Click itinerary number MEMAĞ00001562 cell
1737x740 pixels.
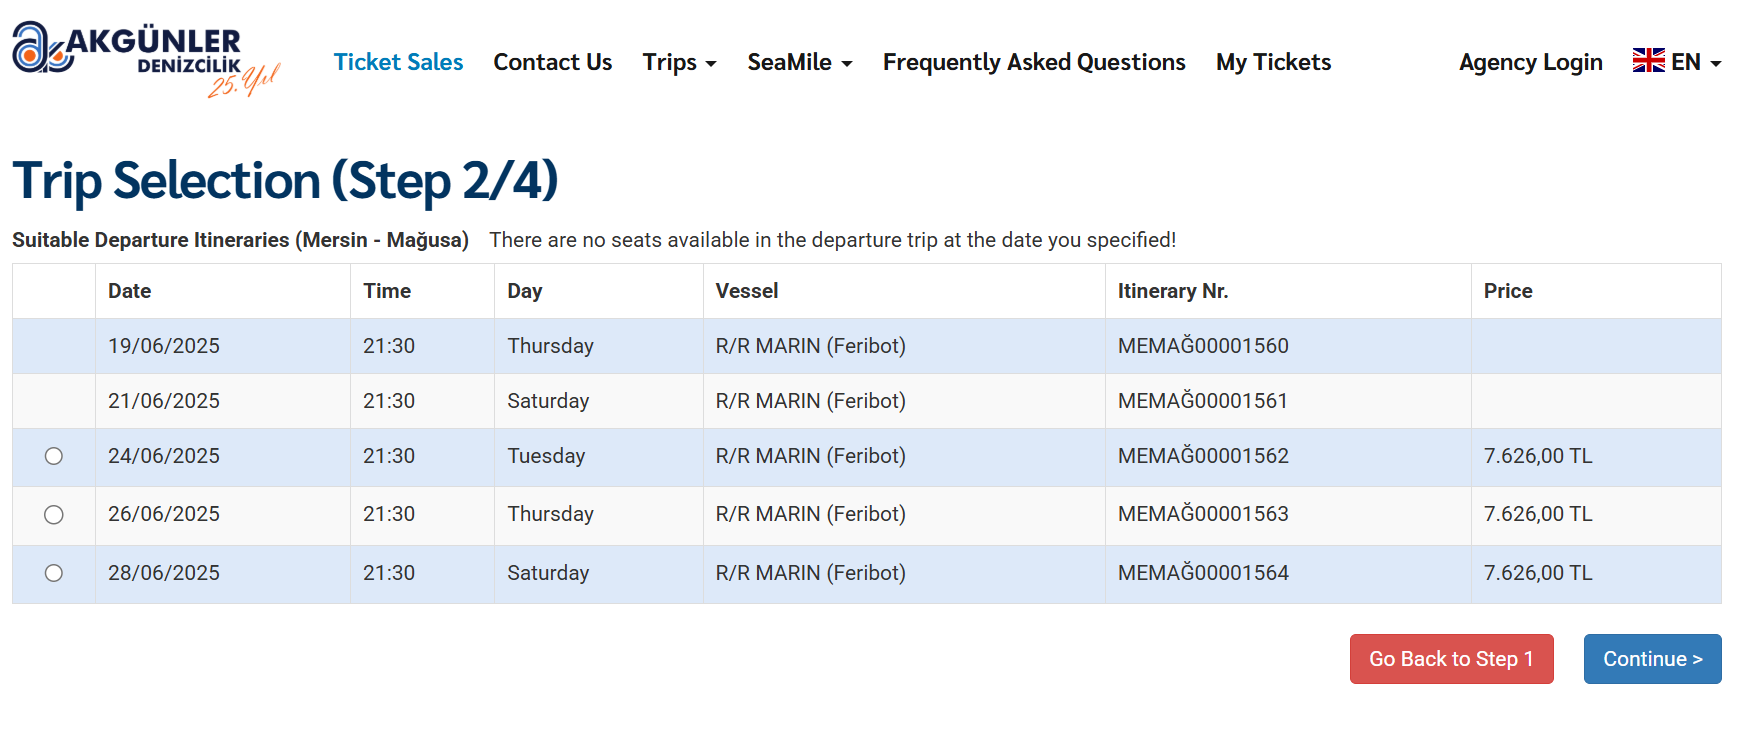[x=1203, y=456]
